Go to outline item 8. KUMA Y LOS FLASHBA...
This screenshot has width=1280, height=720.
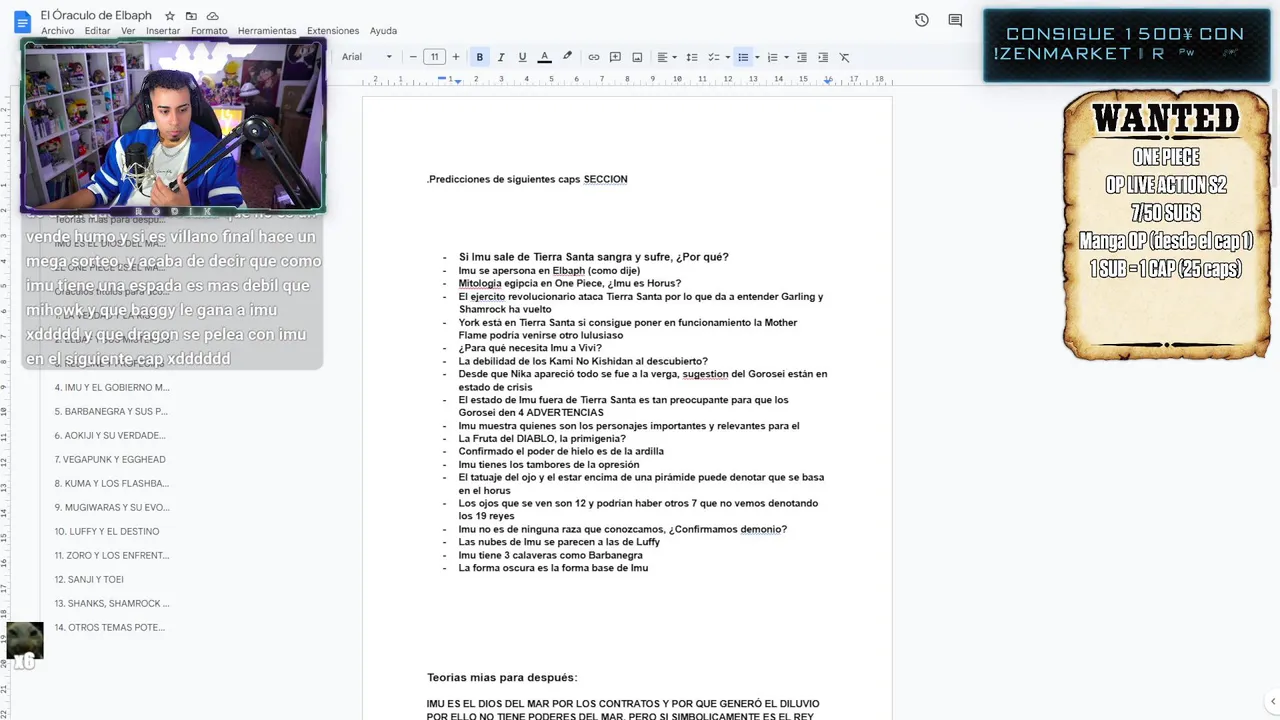click(x=111, y=483)
